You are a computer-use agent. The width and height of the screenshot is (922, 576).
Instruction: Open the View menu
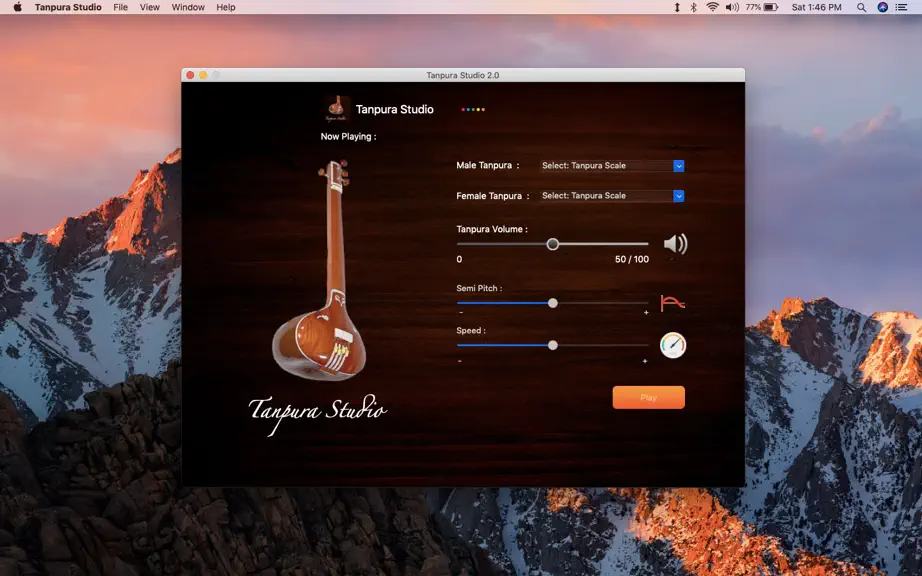tap(149, 7)
